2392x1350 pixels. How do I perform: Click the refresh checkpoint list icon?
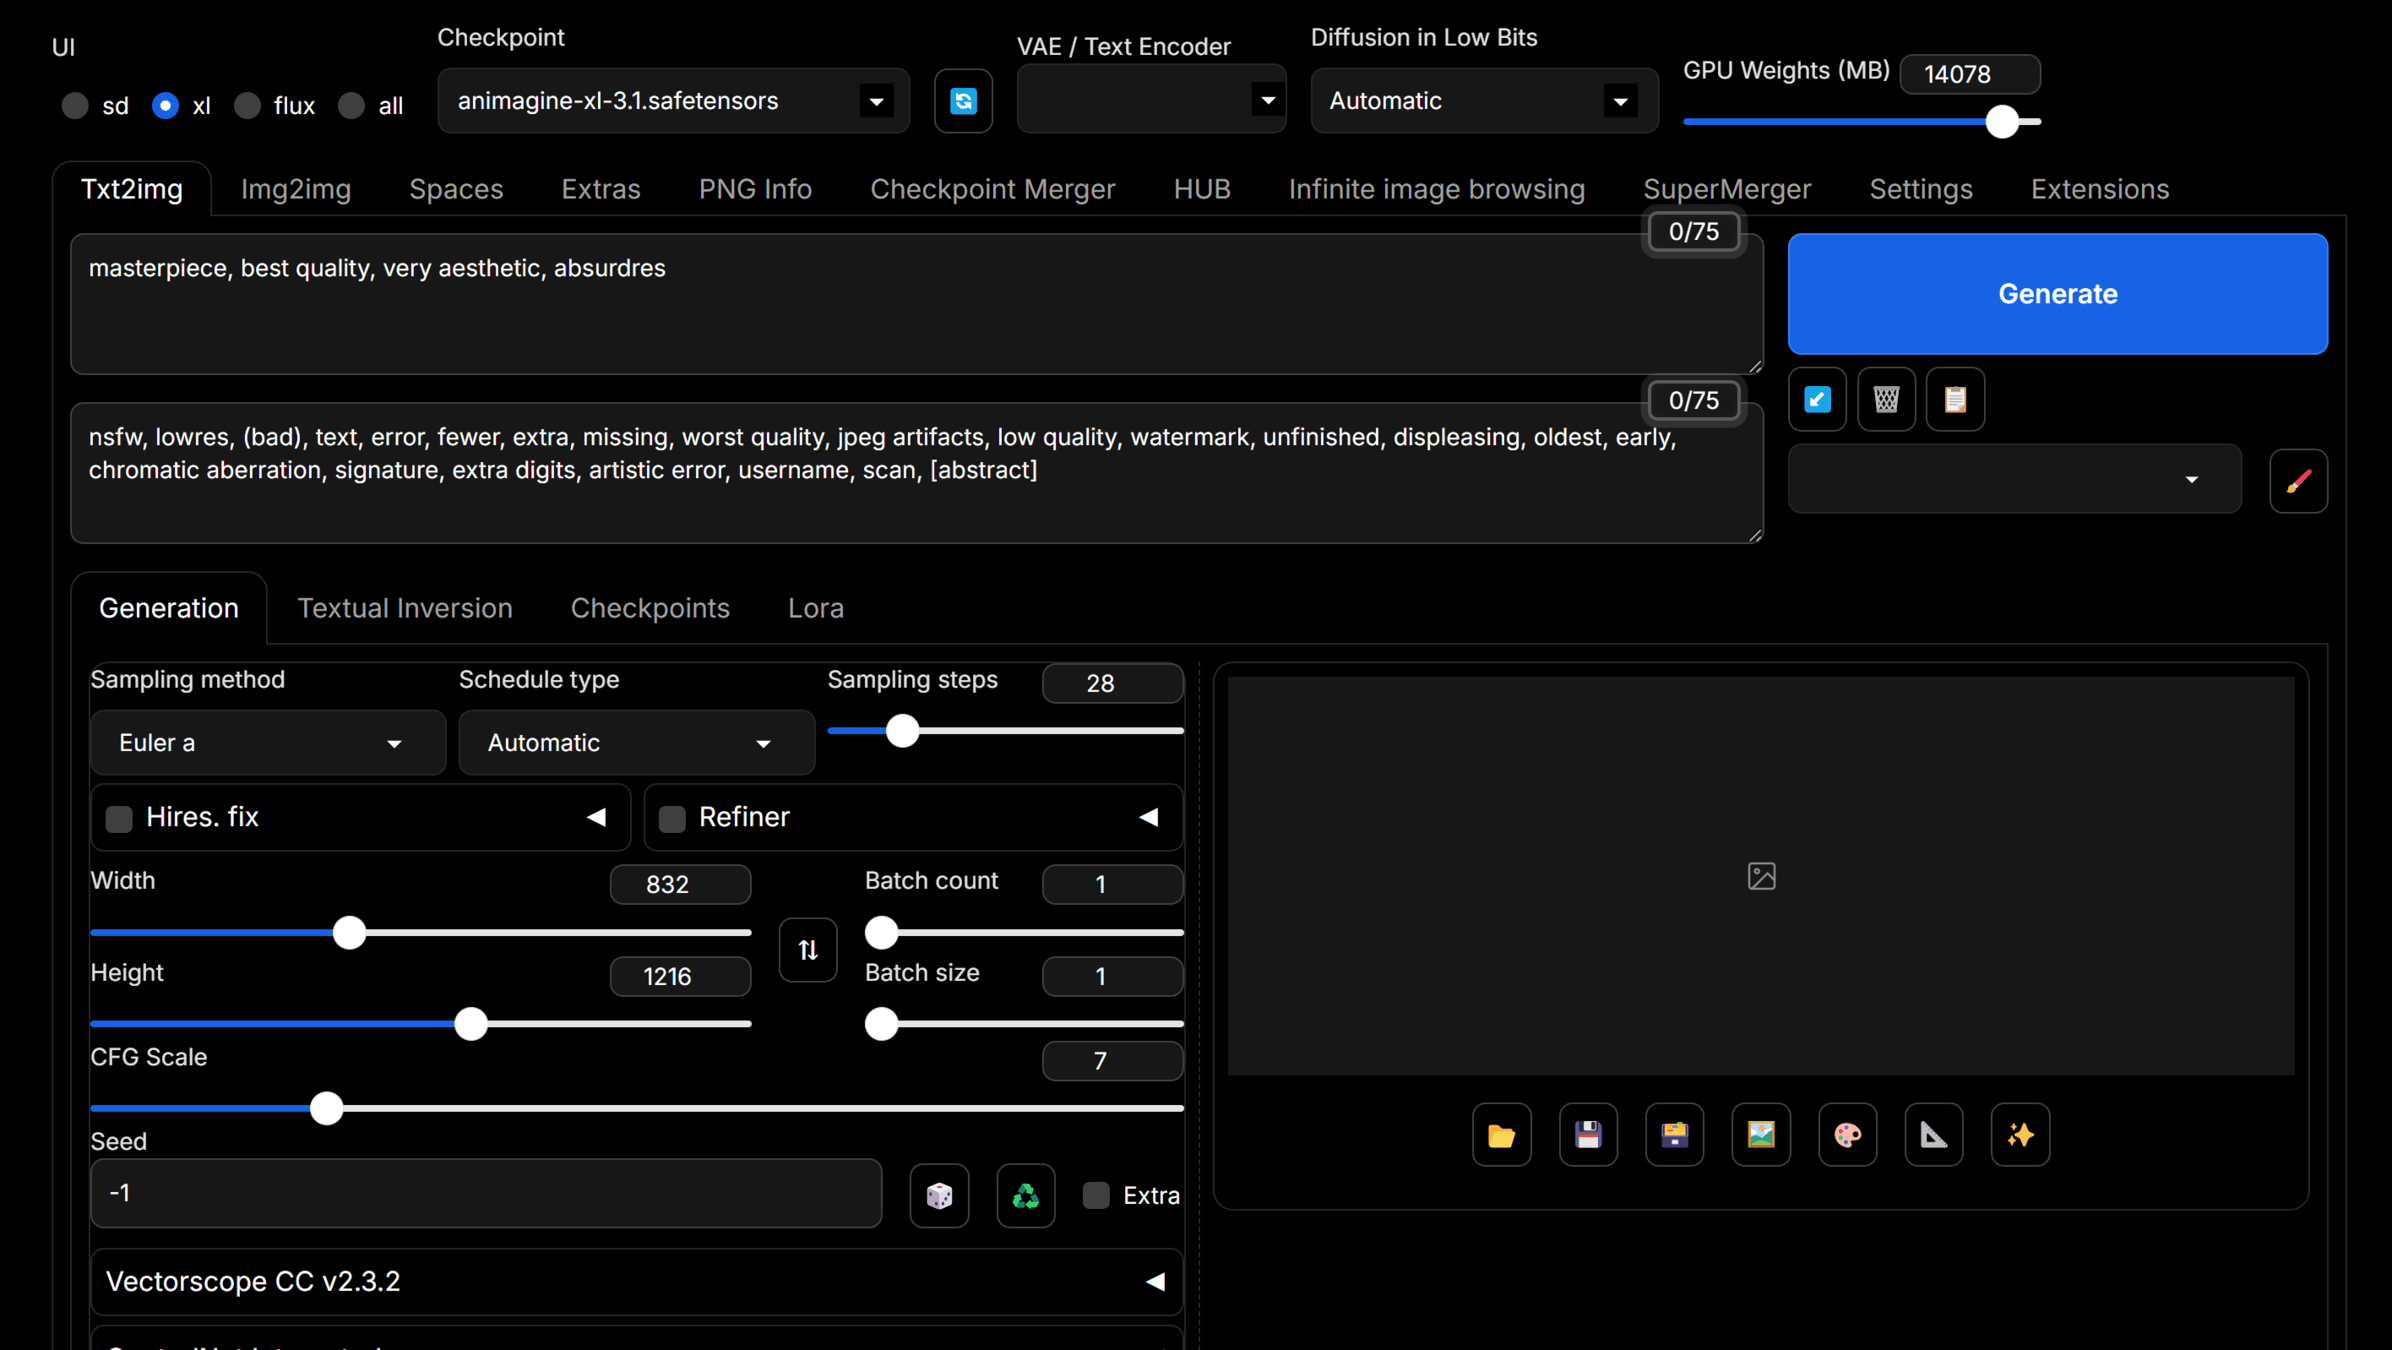[963, 101]
